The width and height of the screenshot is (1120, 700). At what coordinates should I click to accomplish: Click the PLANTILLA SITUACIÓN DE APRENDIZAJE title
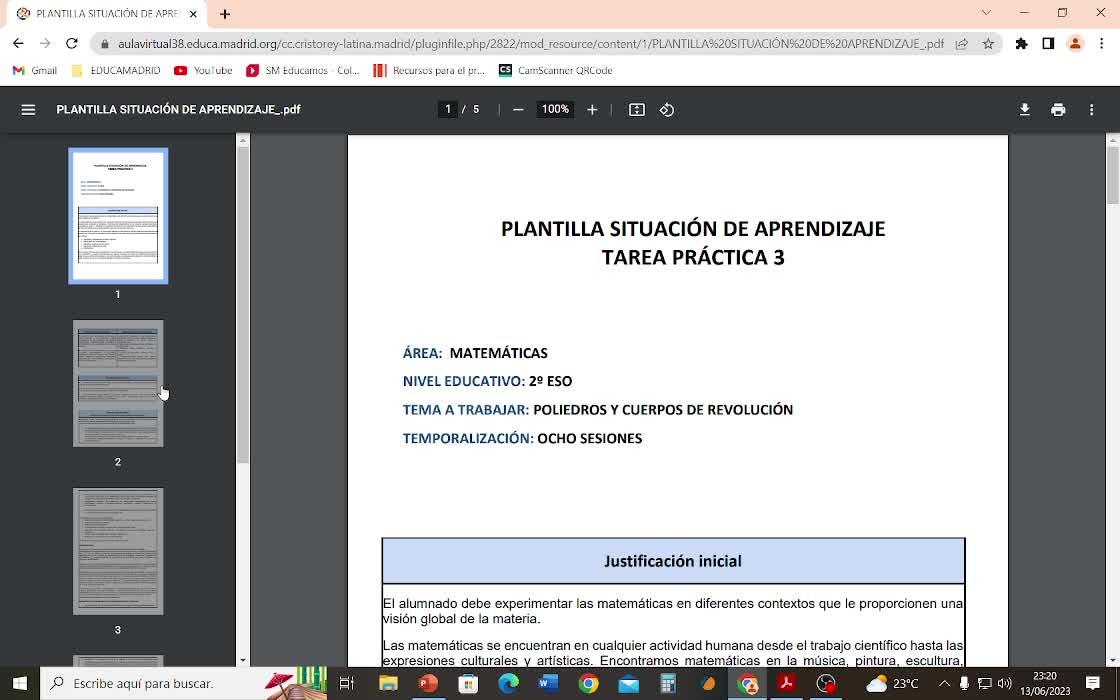pyautogui.click(x=693, y=229)
